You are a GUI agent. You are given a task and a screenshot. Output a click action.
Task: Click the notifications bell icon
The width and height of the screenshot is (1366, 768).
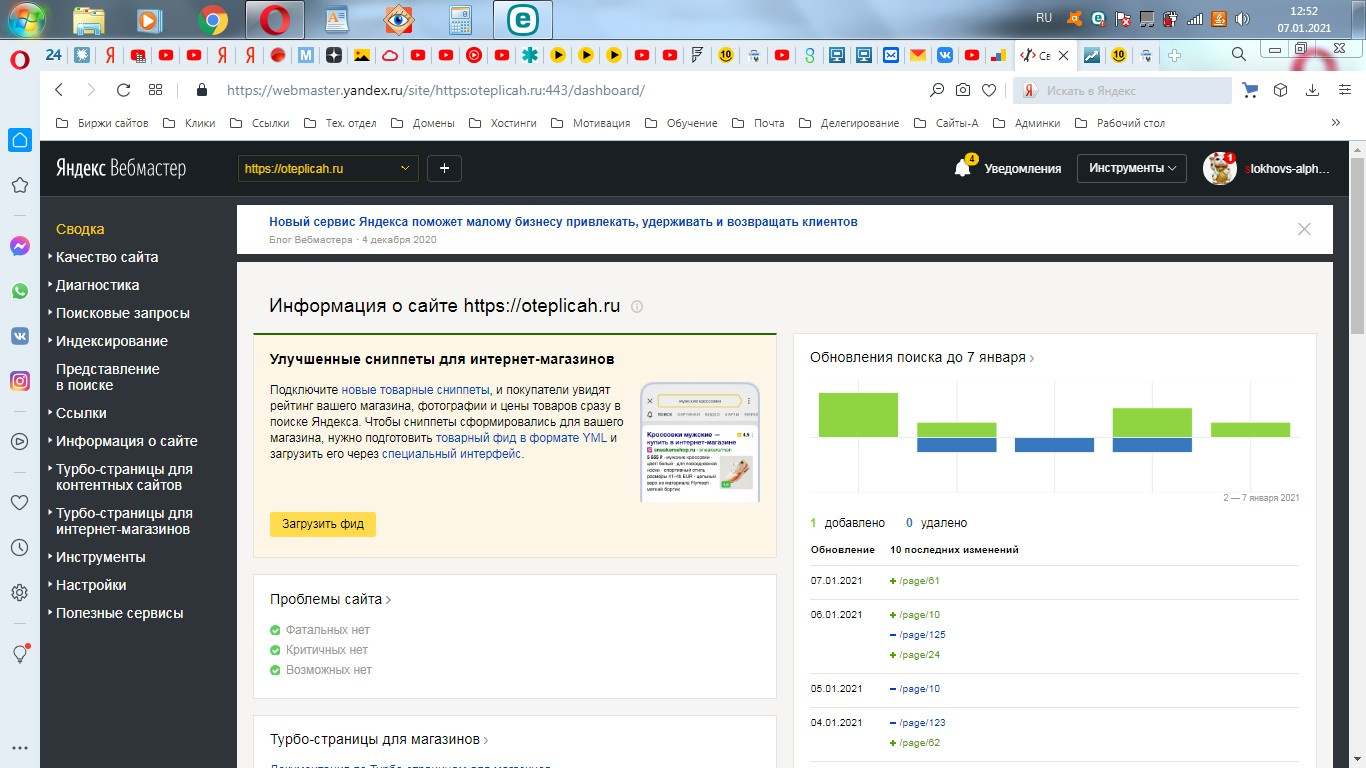pos(963,168)
